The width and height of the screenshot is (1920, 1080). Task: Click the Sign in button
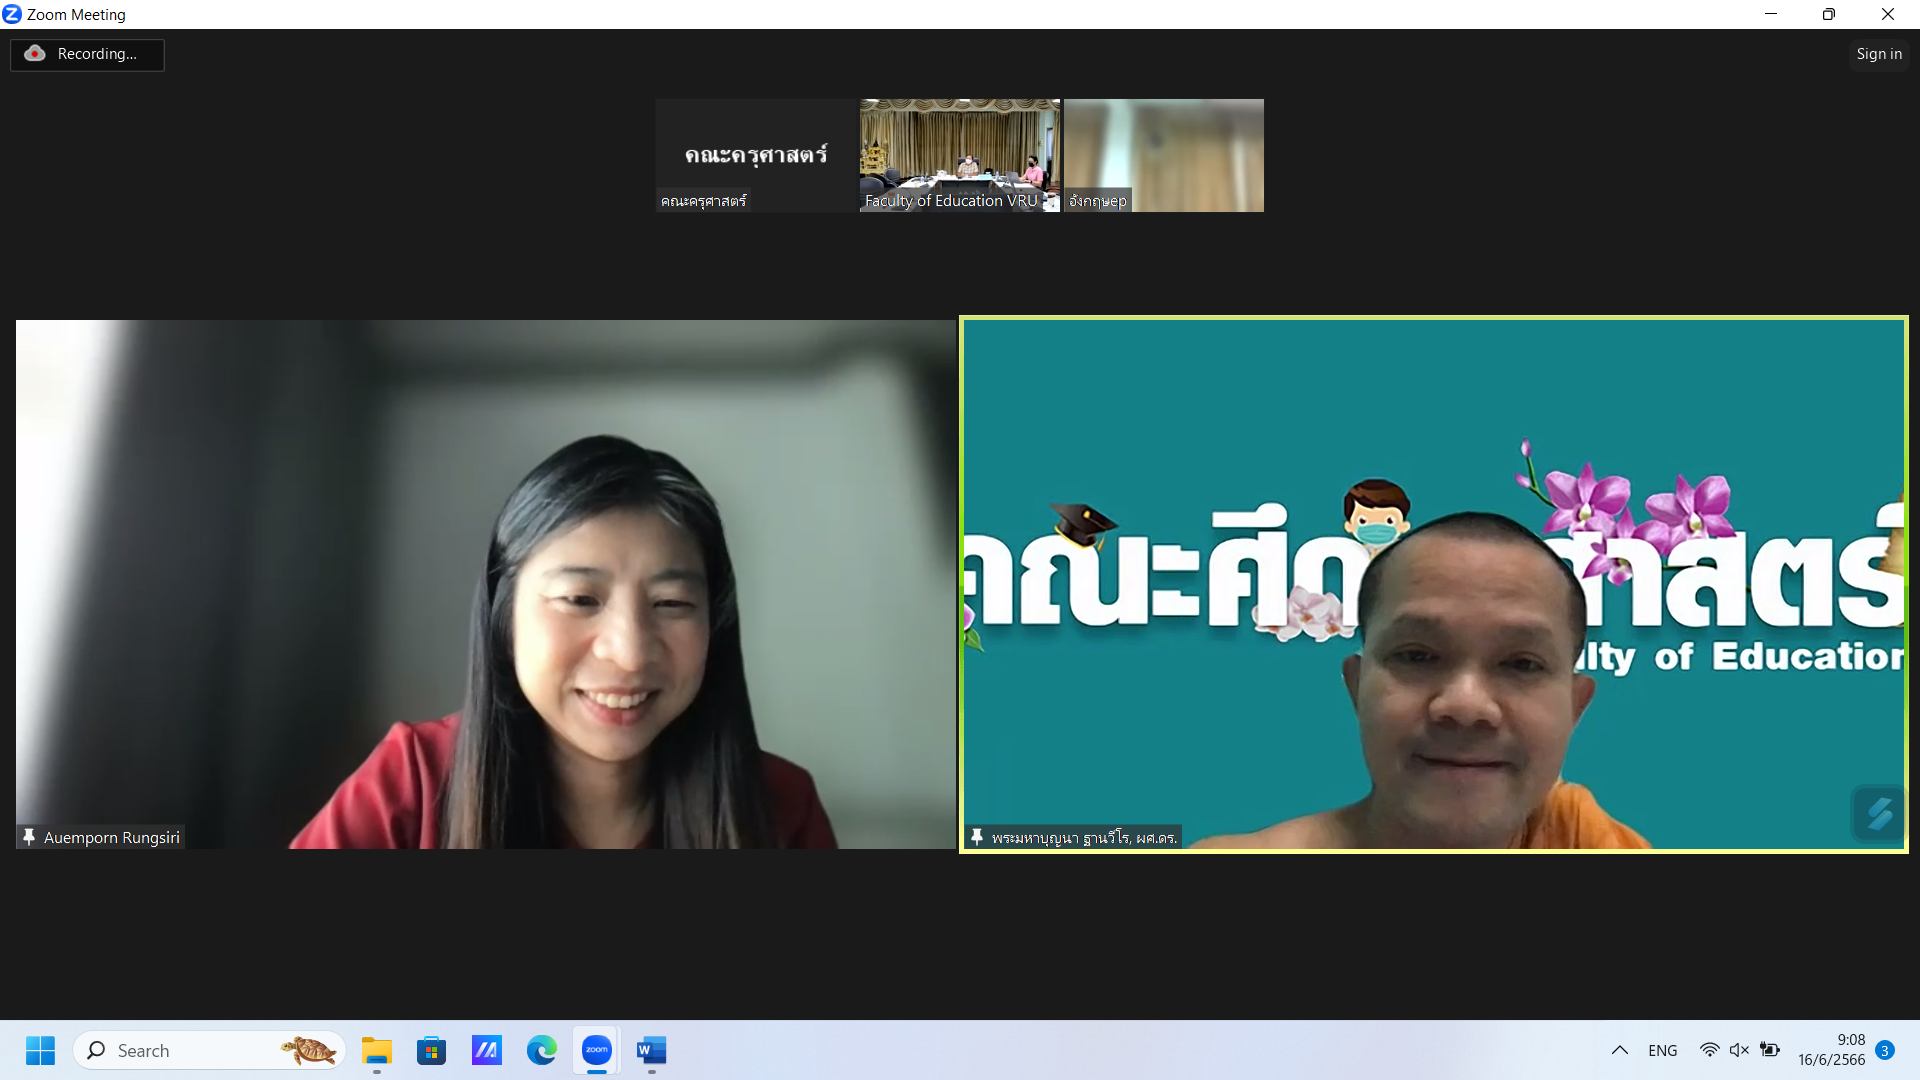[1878, 54]
